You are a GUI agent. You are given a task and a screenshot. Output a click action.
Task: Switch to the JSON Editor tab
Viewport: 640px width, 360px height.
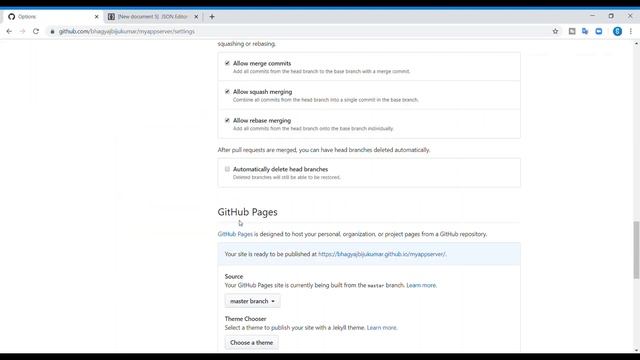153,17
